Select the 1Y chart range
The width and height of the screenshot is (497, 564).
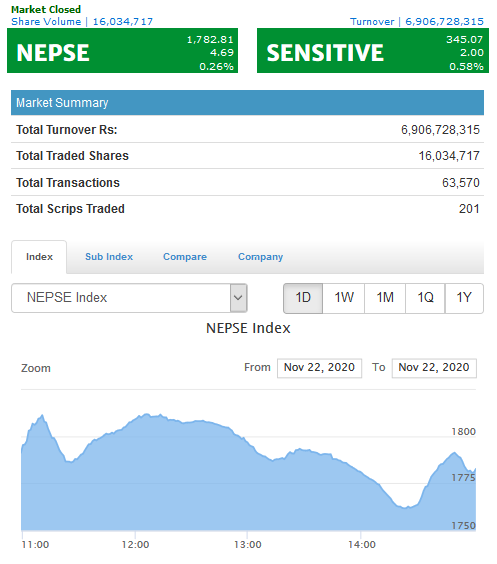point(464,298)
